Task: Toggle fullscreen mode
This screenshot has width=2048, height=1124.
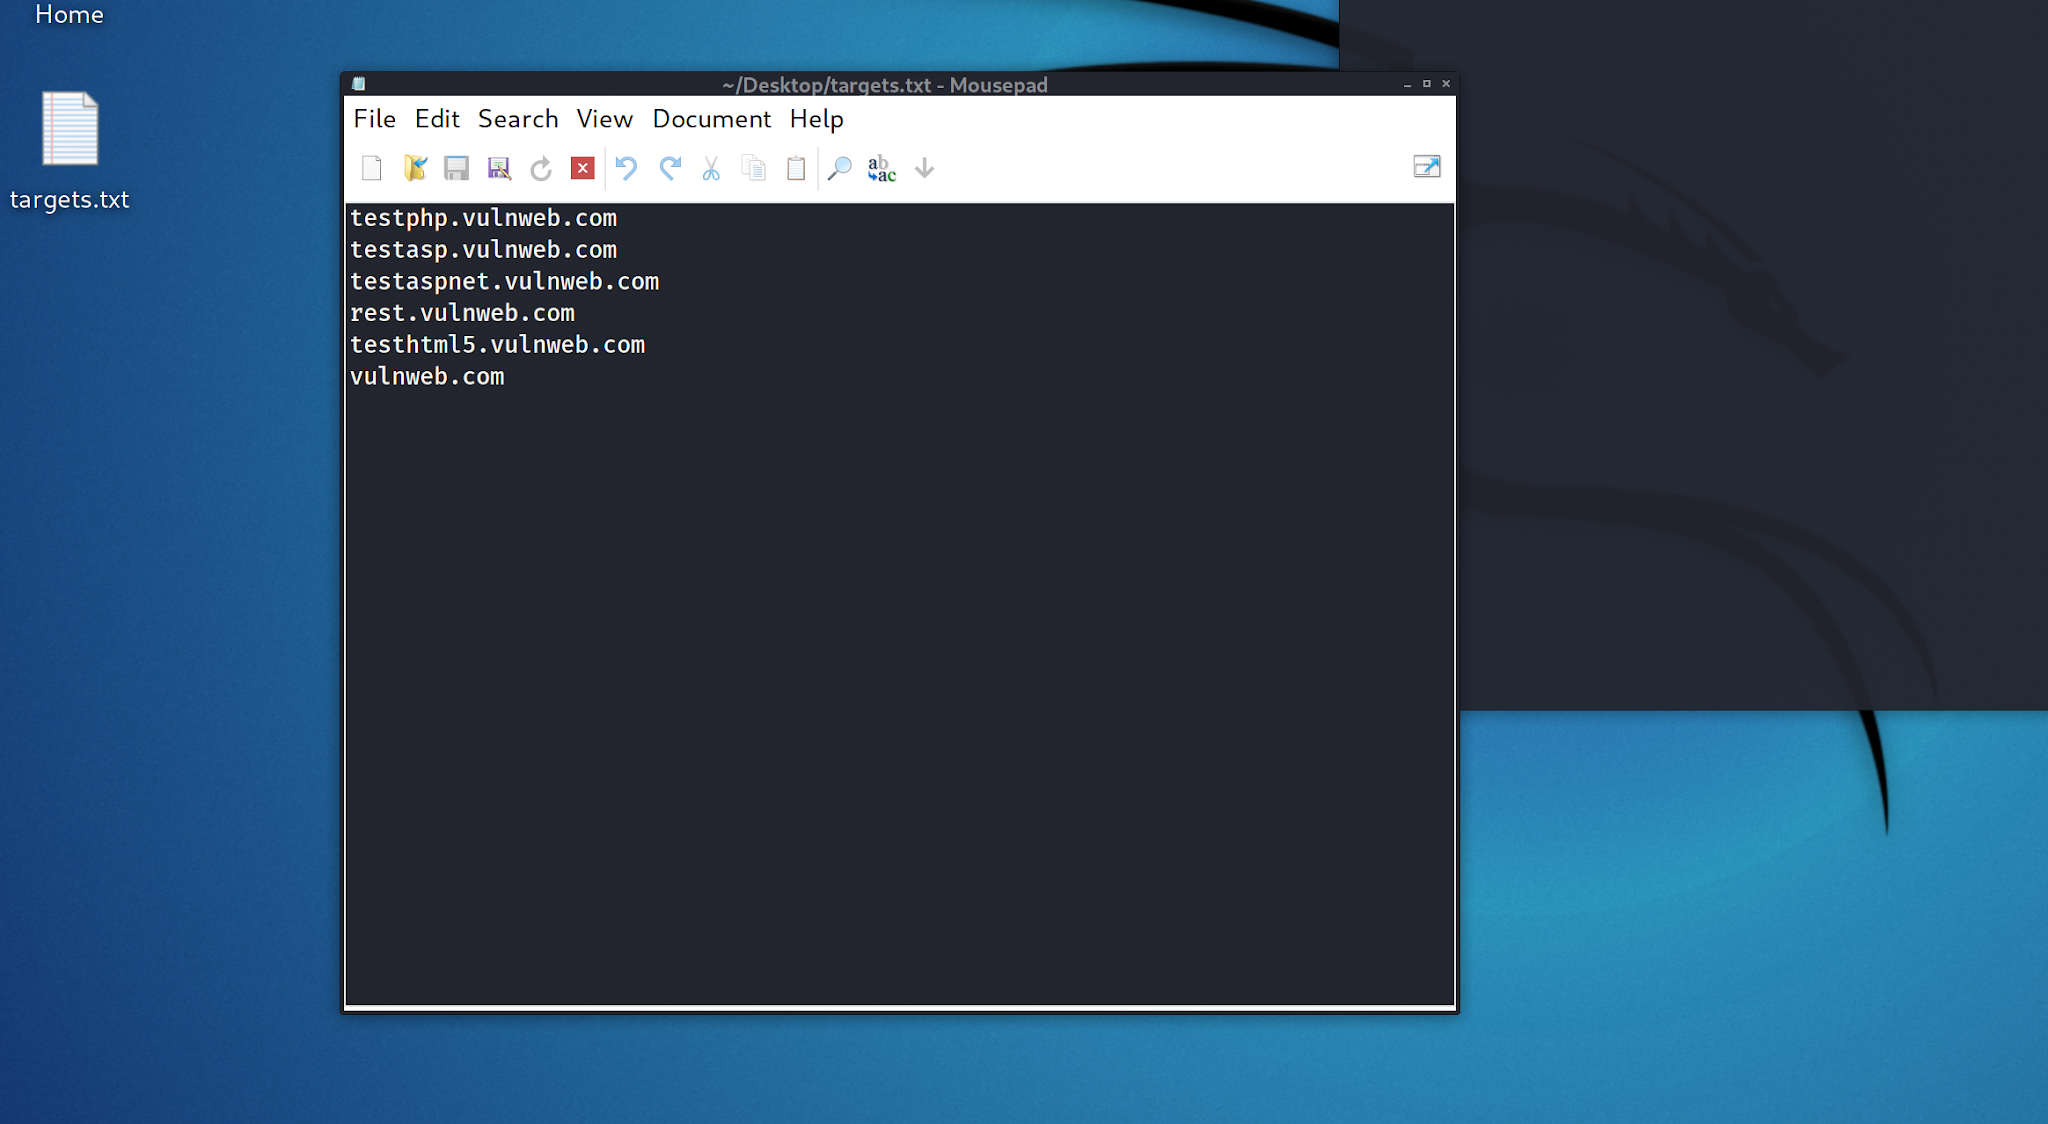Action: click(1427, 167)
